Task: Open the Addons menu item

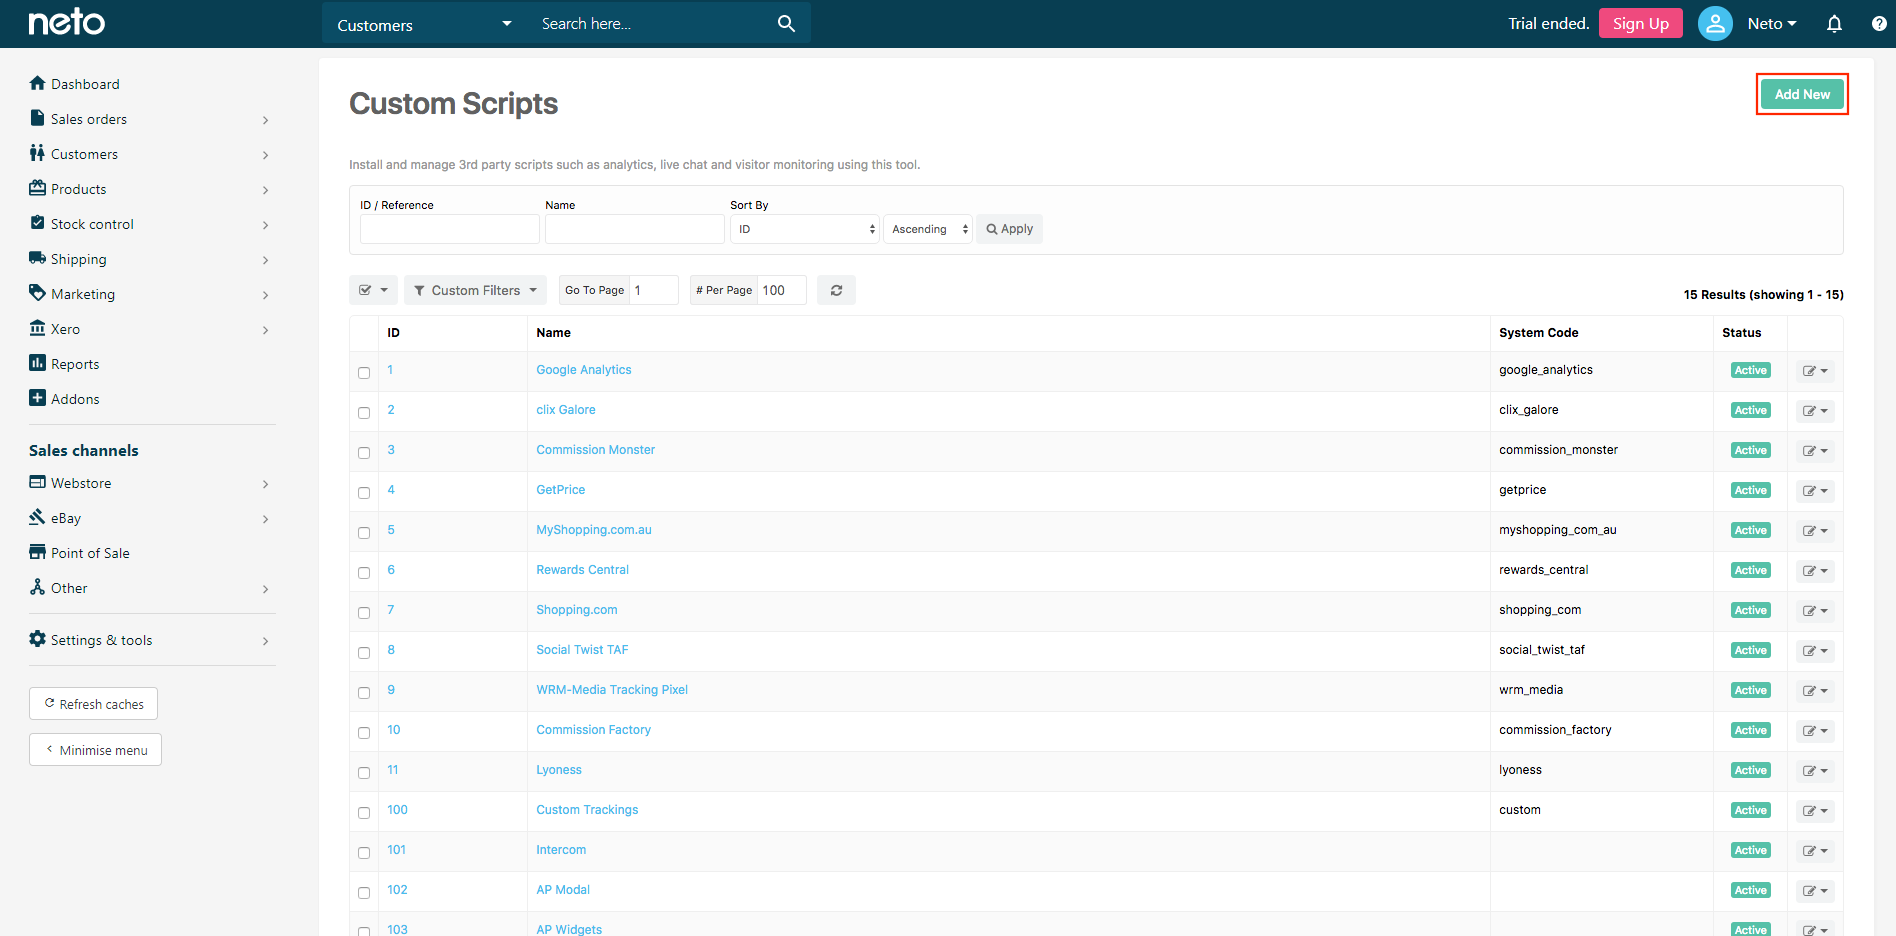Action: pos(75,399)
